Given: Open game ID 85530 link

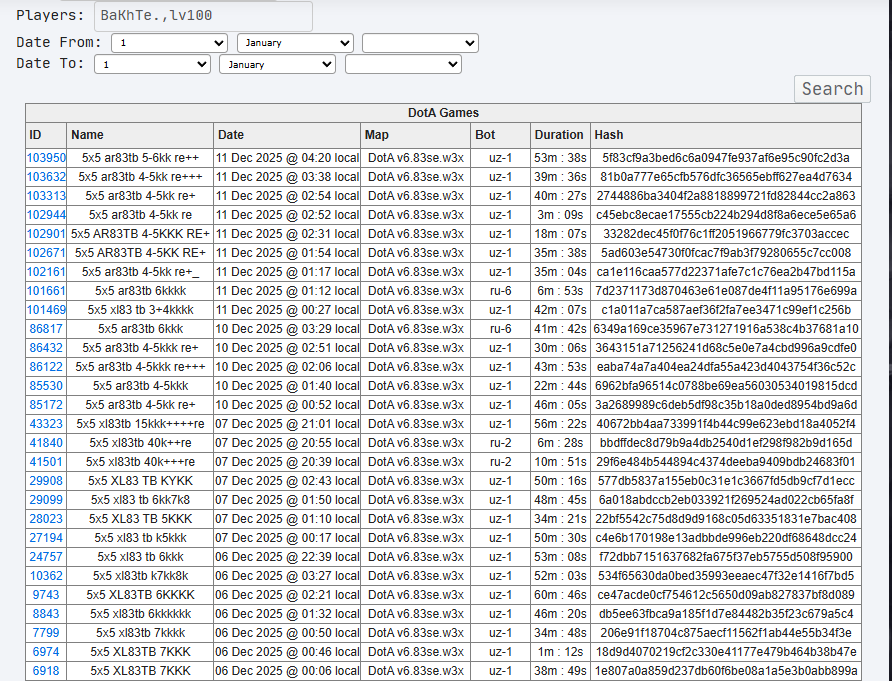Looking at the screenshot, I should pos(46,386).
